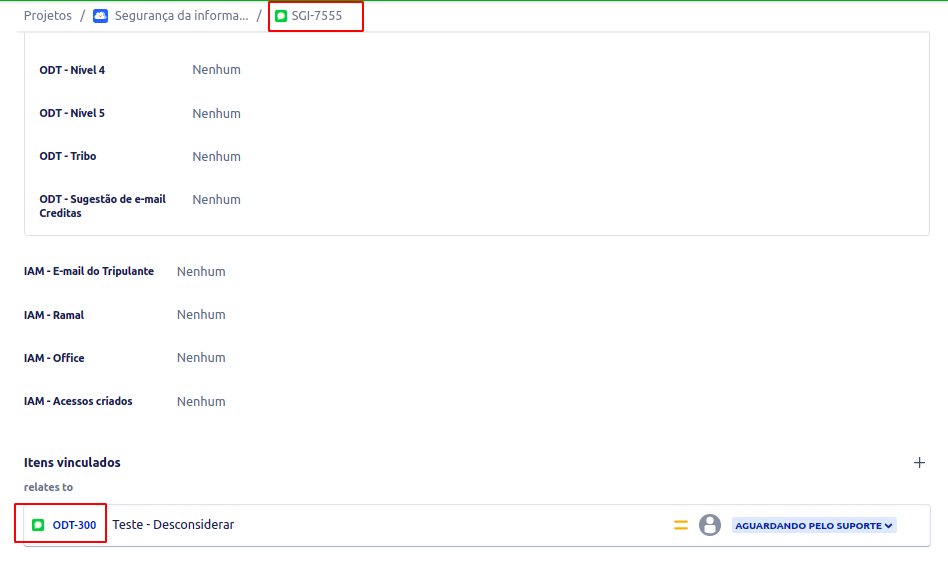Click the green issue type icon beside SGI-7555

(x=281, y=16)
